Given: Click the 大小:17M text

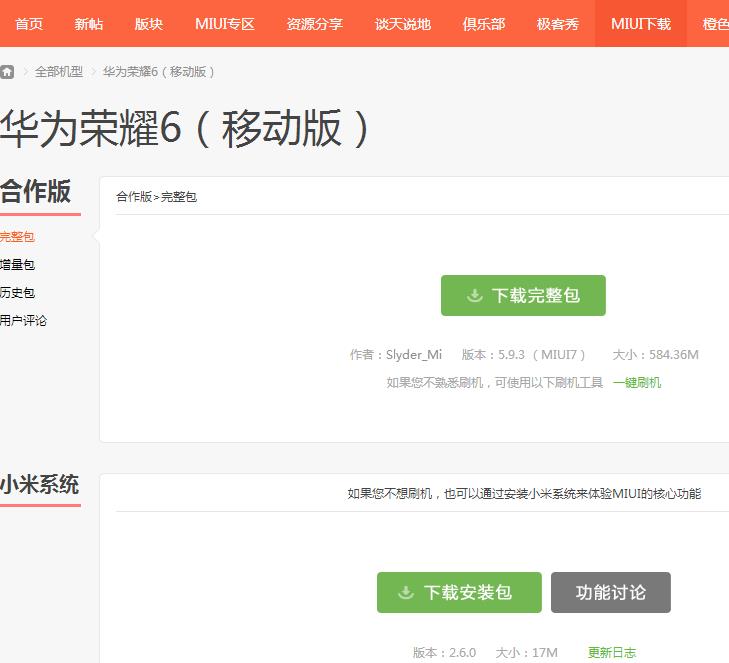Looking at the screenshot, I should click(x=527, y=652).
